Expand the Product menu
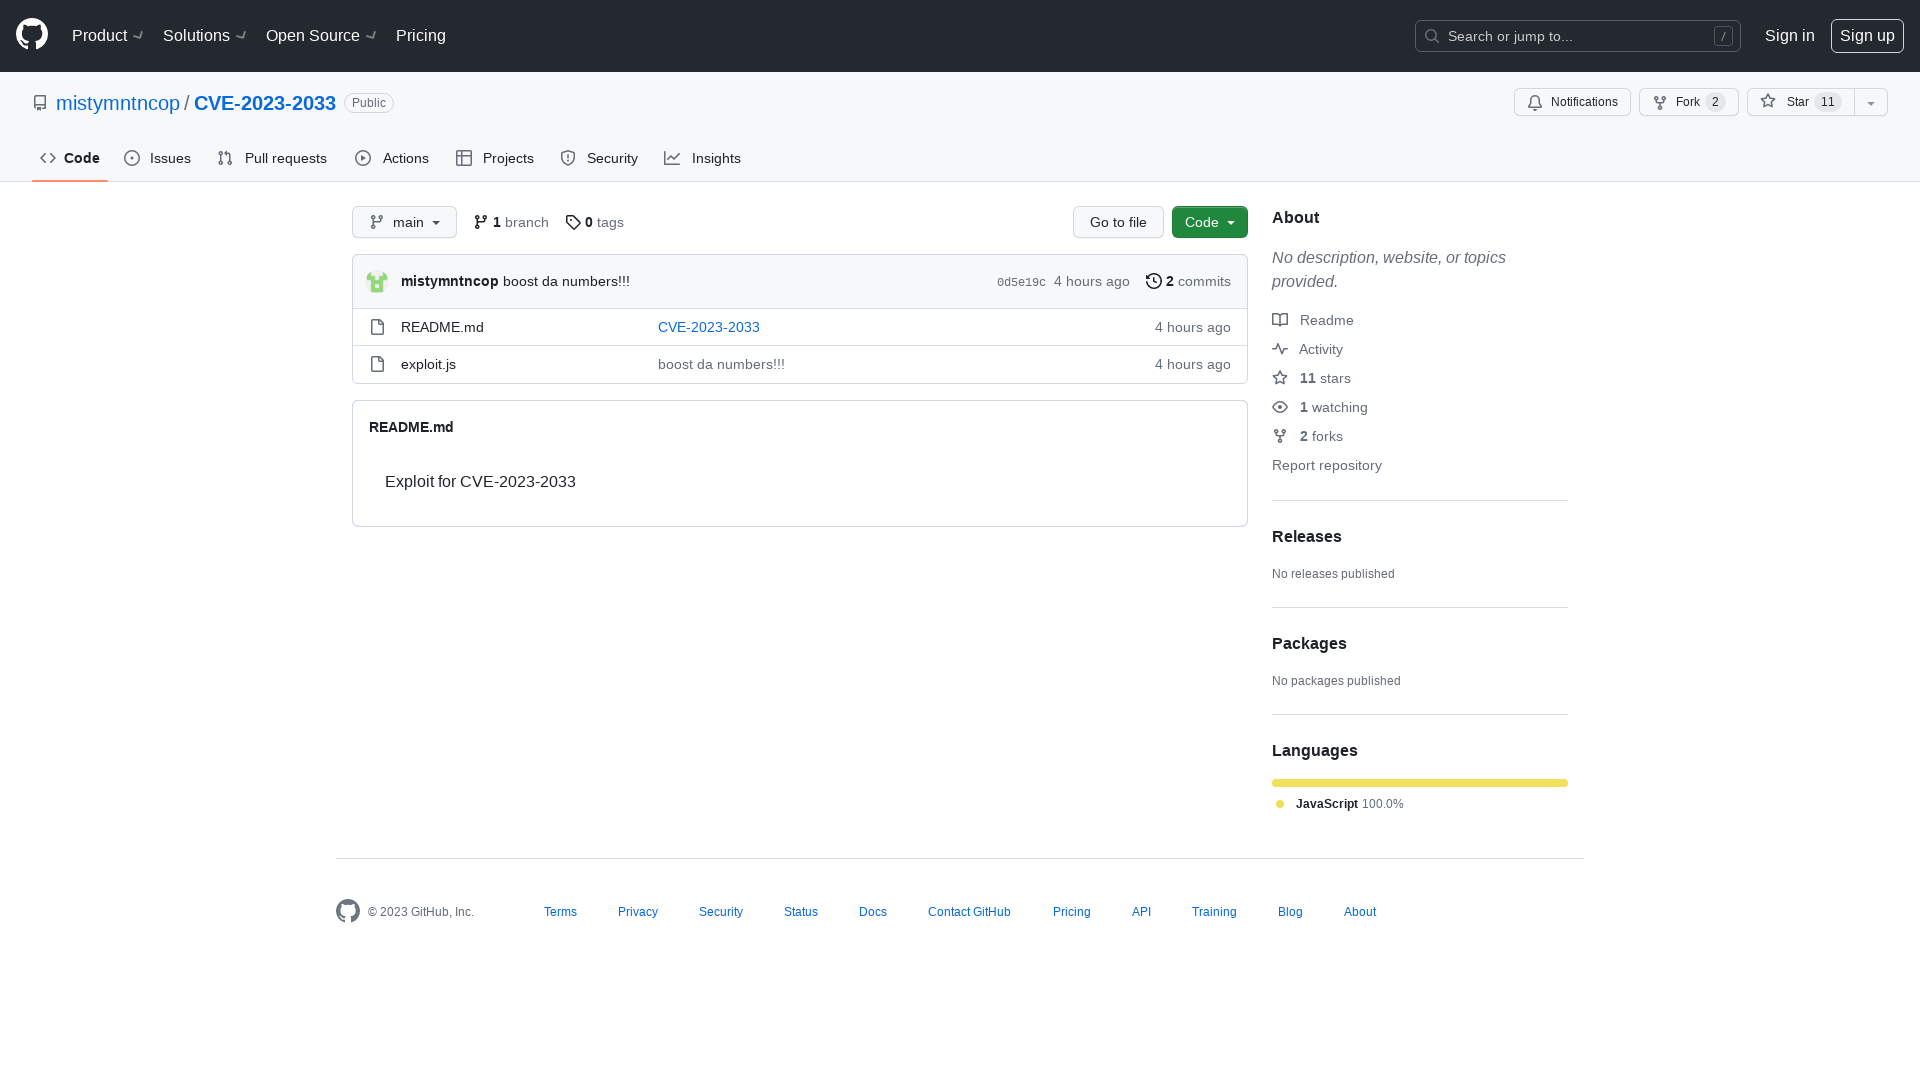Screen dimensions: 1920x1080 tap(108, 35)
